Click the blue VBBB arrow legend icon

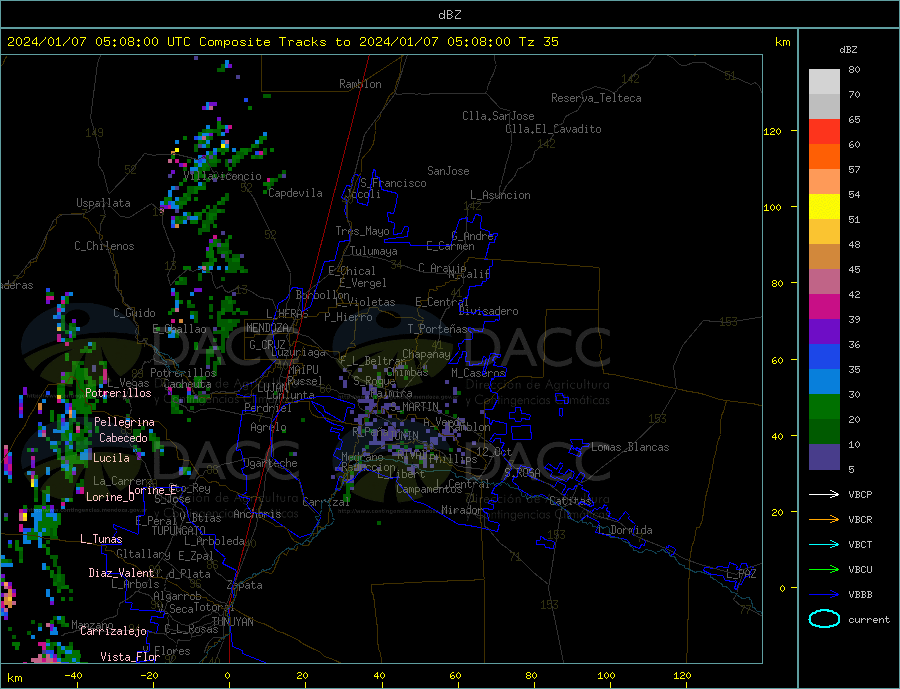[x=824, y=595]
